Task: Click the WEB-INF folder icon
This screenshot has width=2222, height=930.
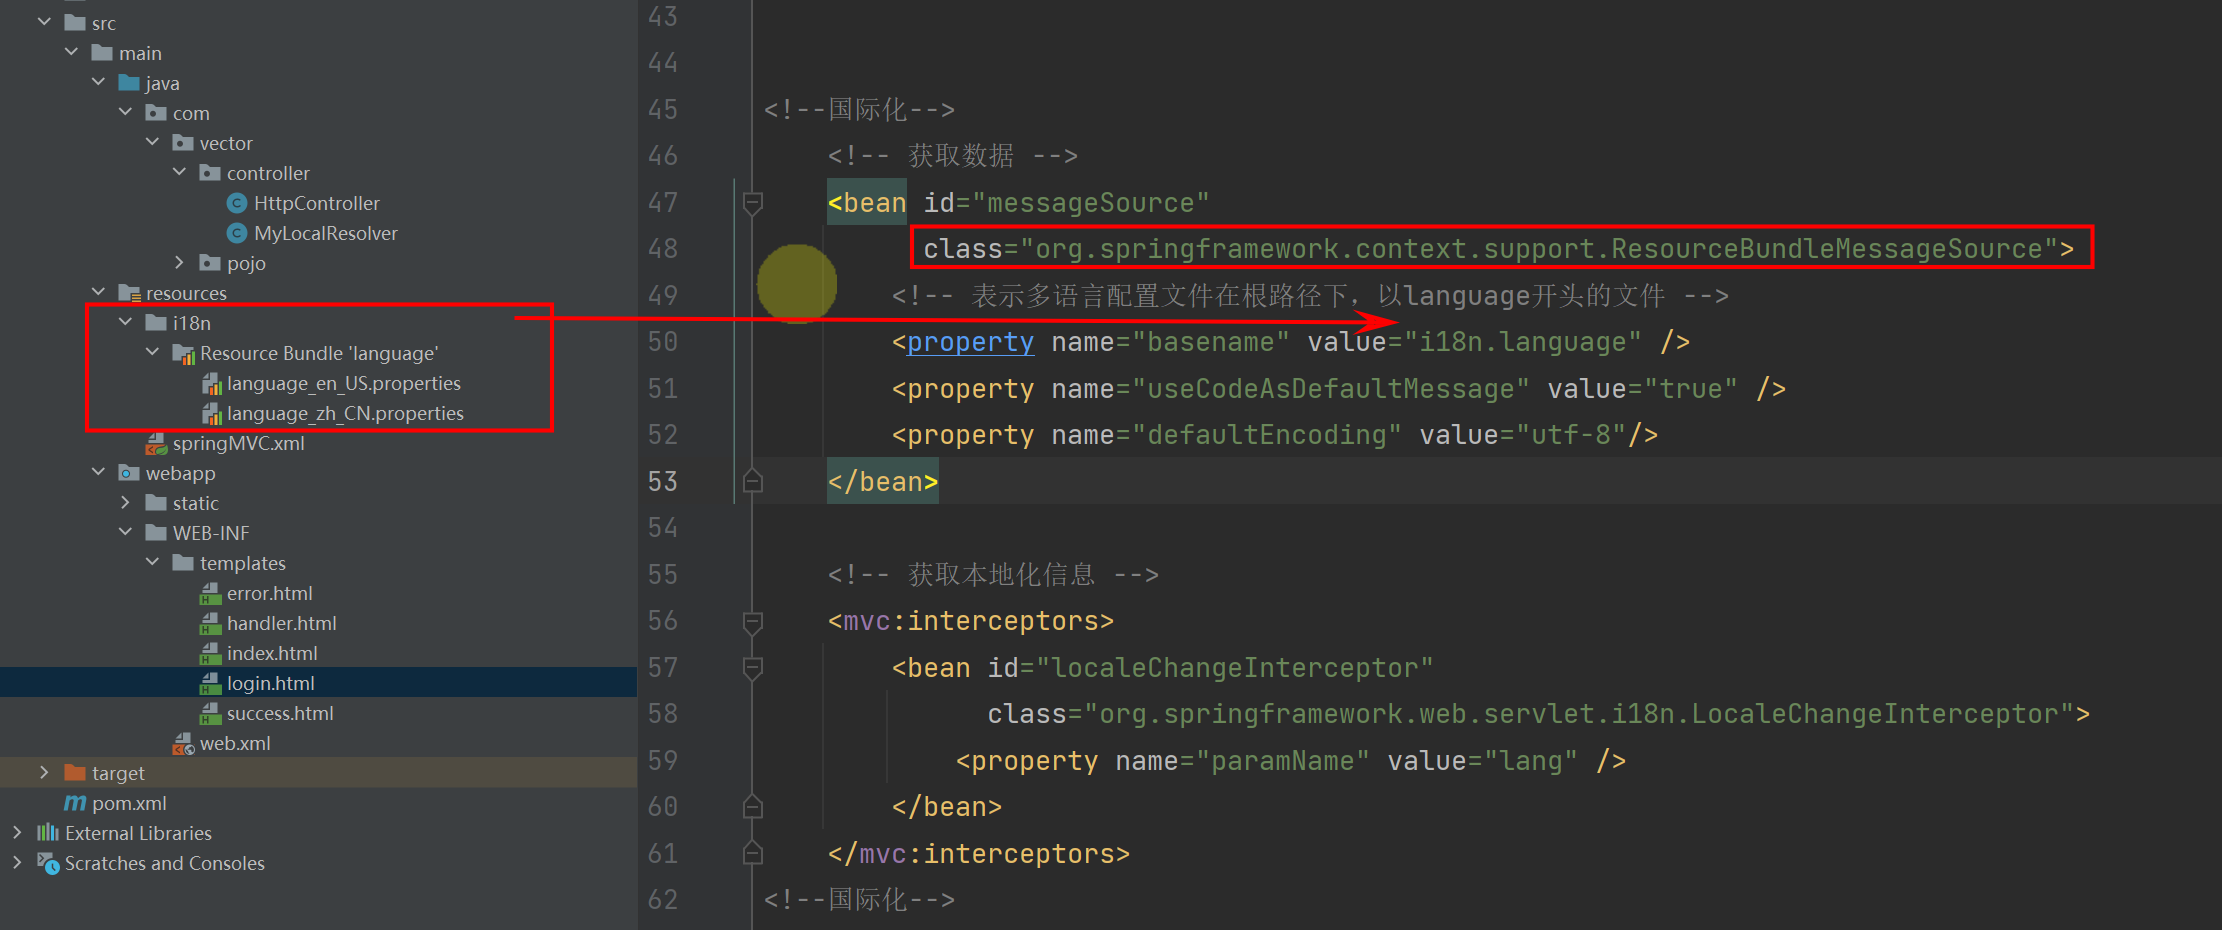Action: (x=156, y=532)
